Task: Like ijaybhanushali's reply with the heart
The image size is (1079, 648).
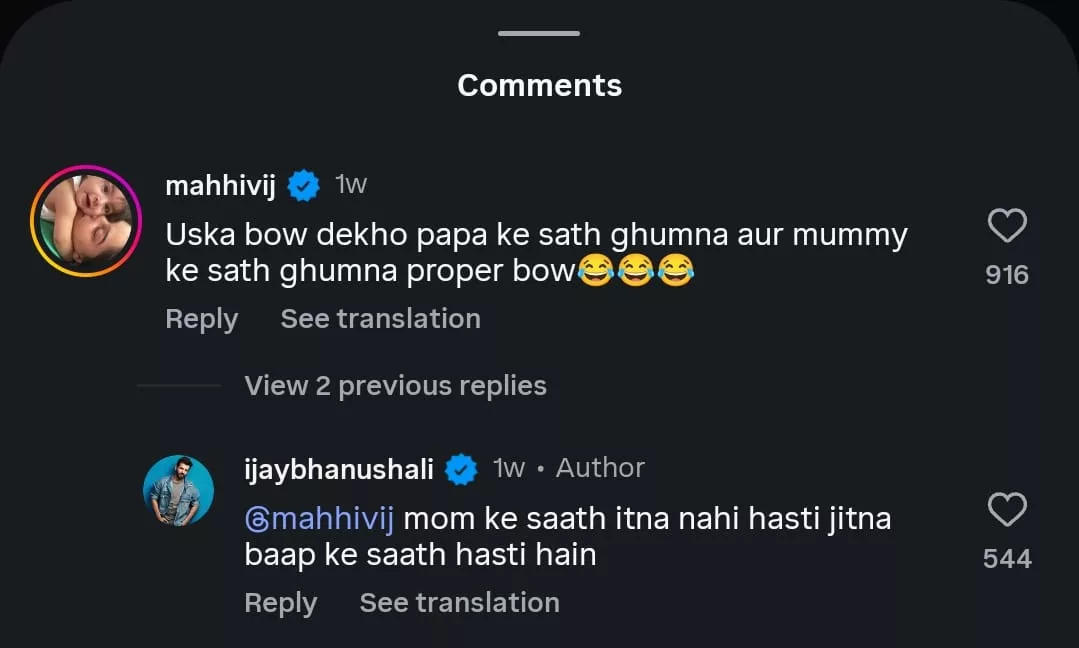Action: [x=1006, y=510]
